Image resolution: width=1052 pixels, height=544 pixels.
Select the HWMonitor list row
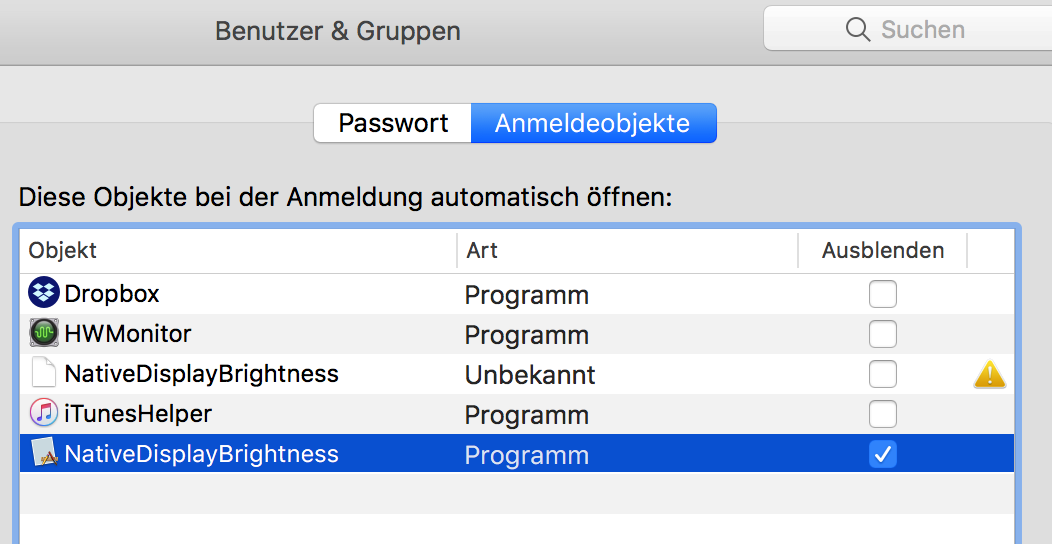coord(517,334)
